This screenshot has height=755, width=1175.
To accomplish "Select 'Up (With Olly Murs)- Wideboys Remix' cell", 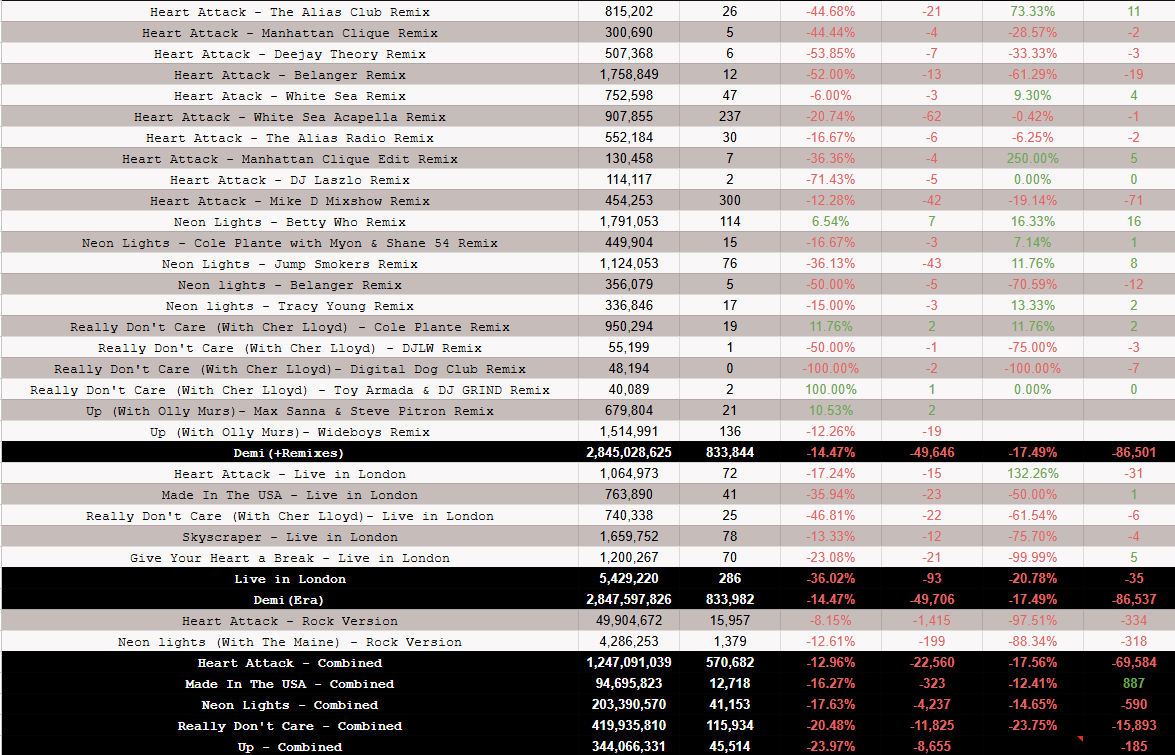I will coord(289,431).
